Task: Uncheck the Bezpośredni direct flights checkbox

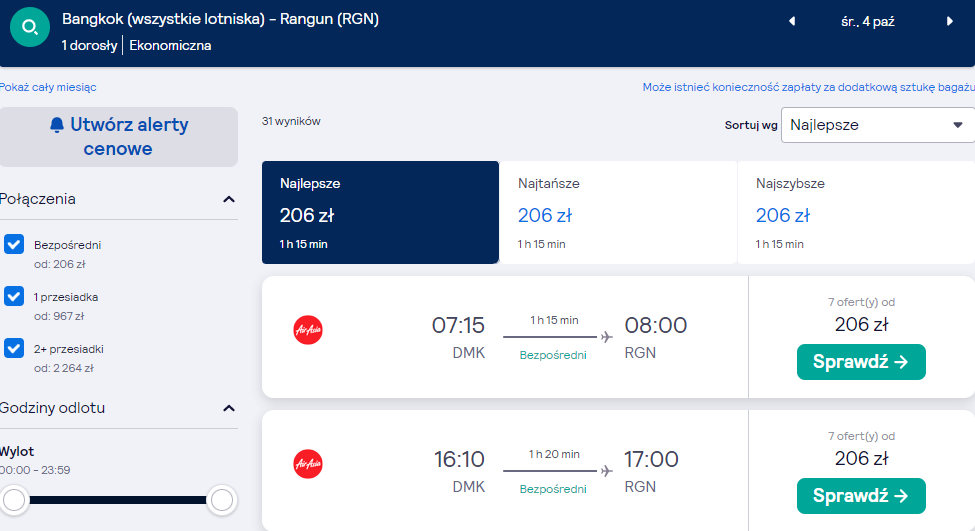Action: [14, 244]
